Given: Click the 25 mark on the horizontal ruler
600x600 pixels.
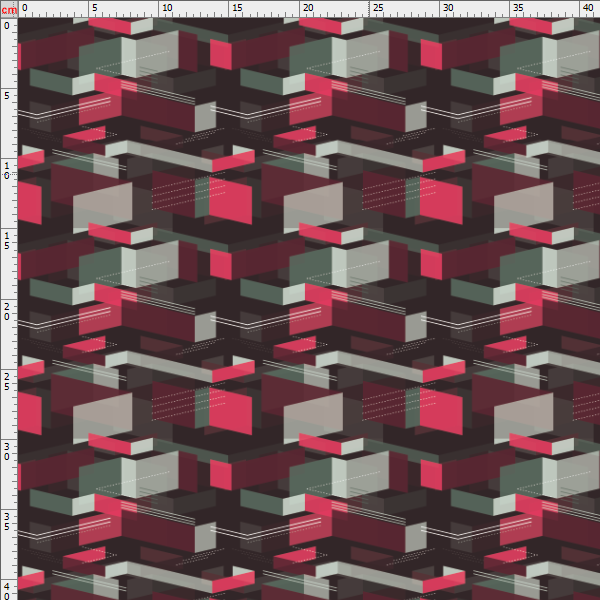Looking at the screenshot, I should pos(378,8).
